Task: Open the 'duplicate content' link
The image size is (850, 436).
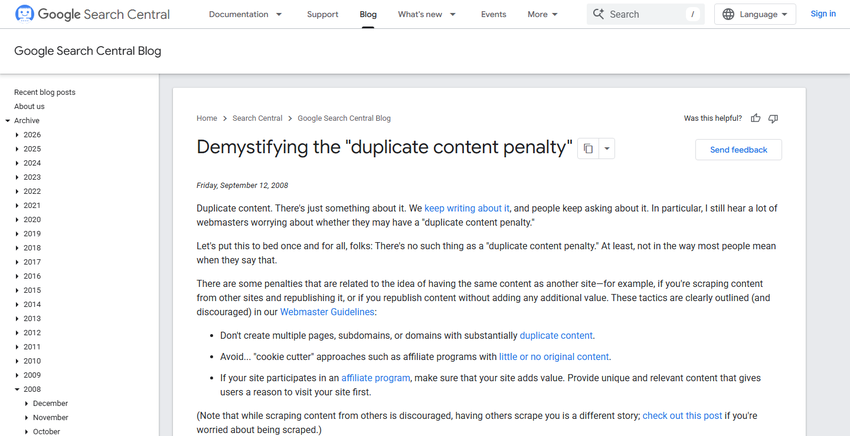Action: click(x=556, y=335)
